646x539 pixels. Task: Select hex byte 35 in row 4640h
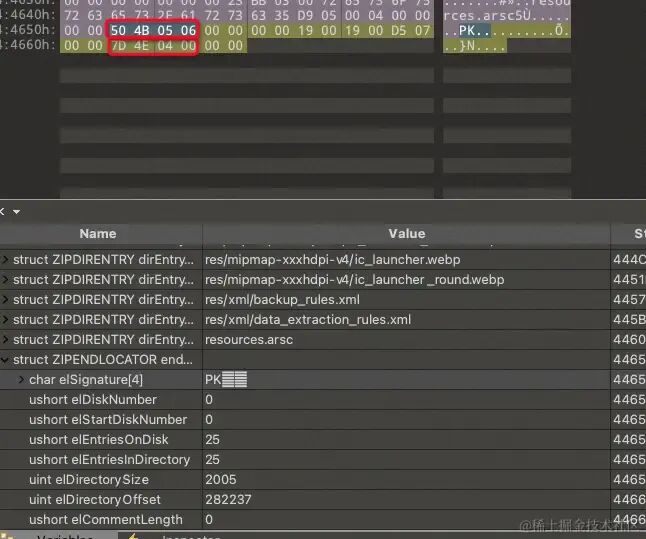point(282,15)
